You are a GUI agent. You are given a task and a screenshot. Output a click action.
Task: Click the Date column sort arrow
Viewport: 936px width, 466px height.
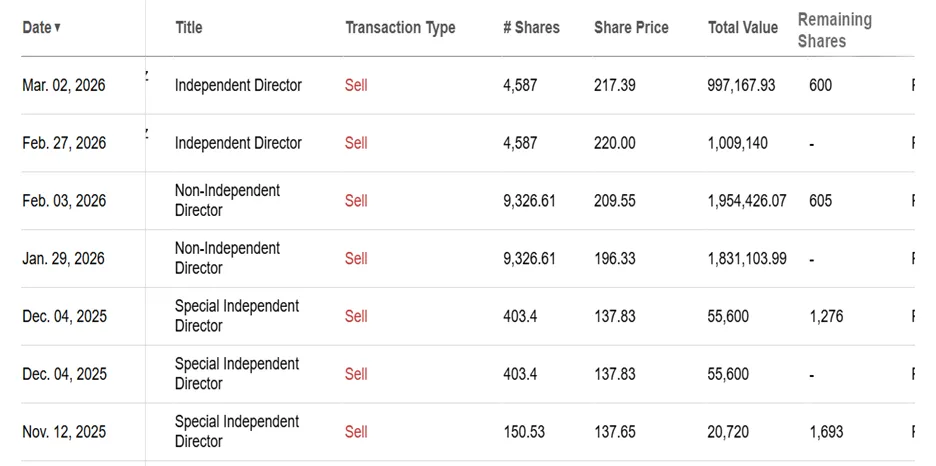pos(58,28)
